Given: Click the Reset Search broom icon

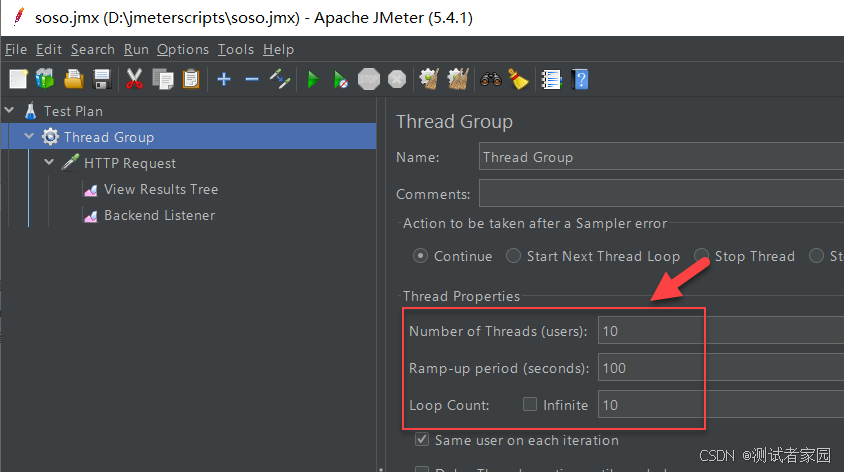Looking at the screenshot, I should pyautogui.click(x=518, y=79).
